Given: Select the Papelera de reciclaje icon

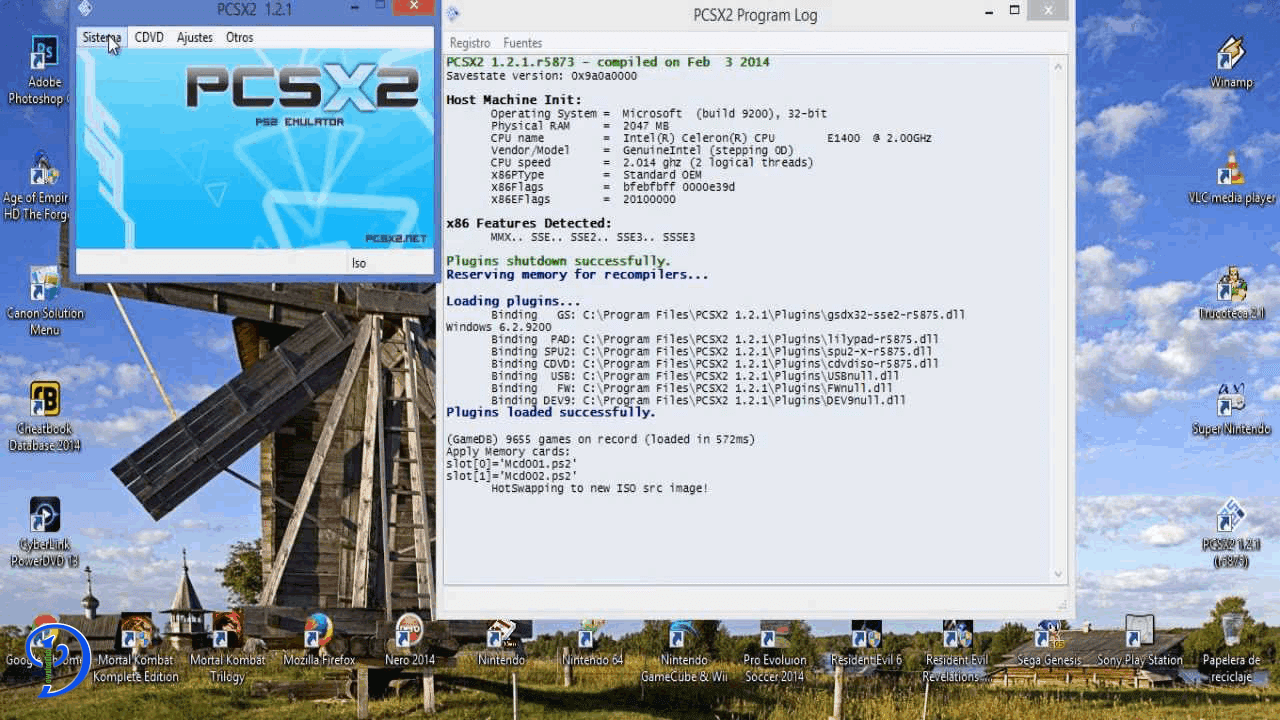Looking at the screenshot, I should tap(1231, 649).
